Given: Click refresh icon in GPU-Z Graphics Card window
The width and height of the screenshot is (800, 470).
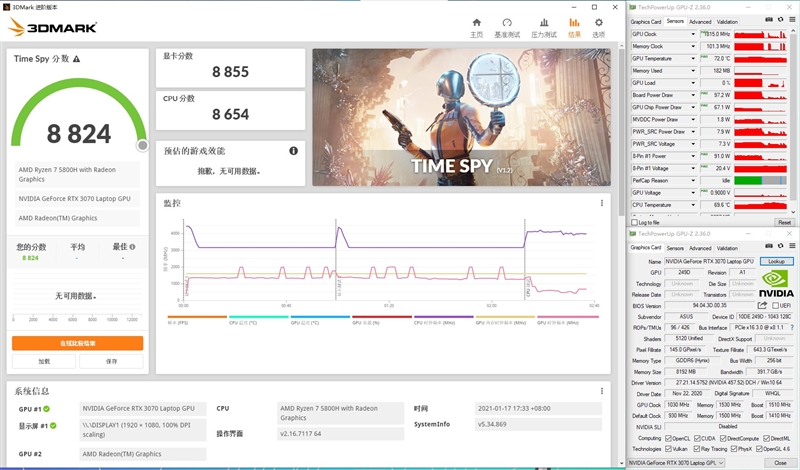Looking at the screenshot, I should [x=780, y=246].
